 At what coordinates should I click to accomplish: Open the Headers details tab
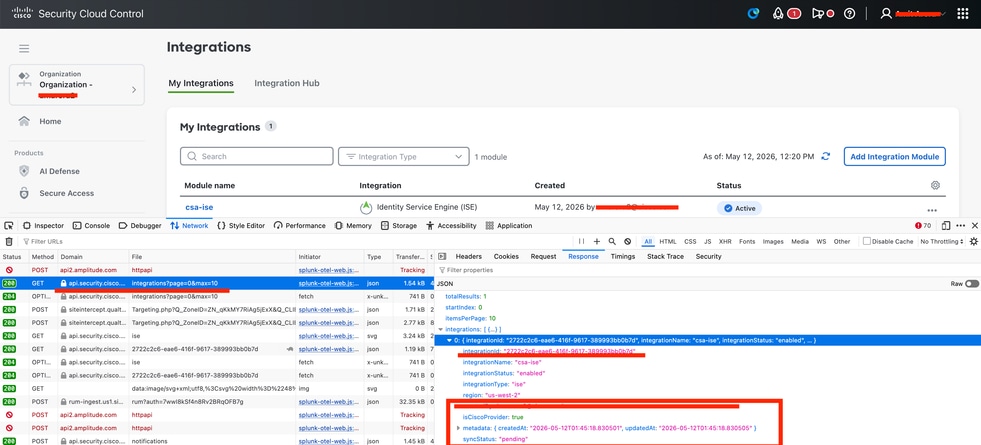[x=469, y=257]
